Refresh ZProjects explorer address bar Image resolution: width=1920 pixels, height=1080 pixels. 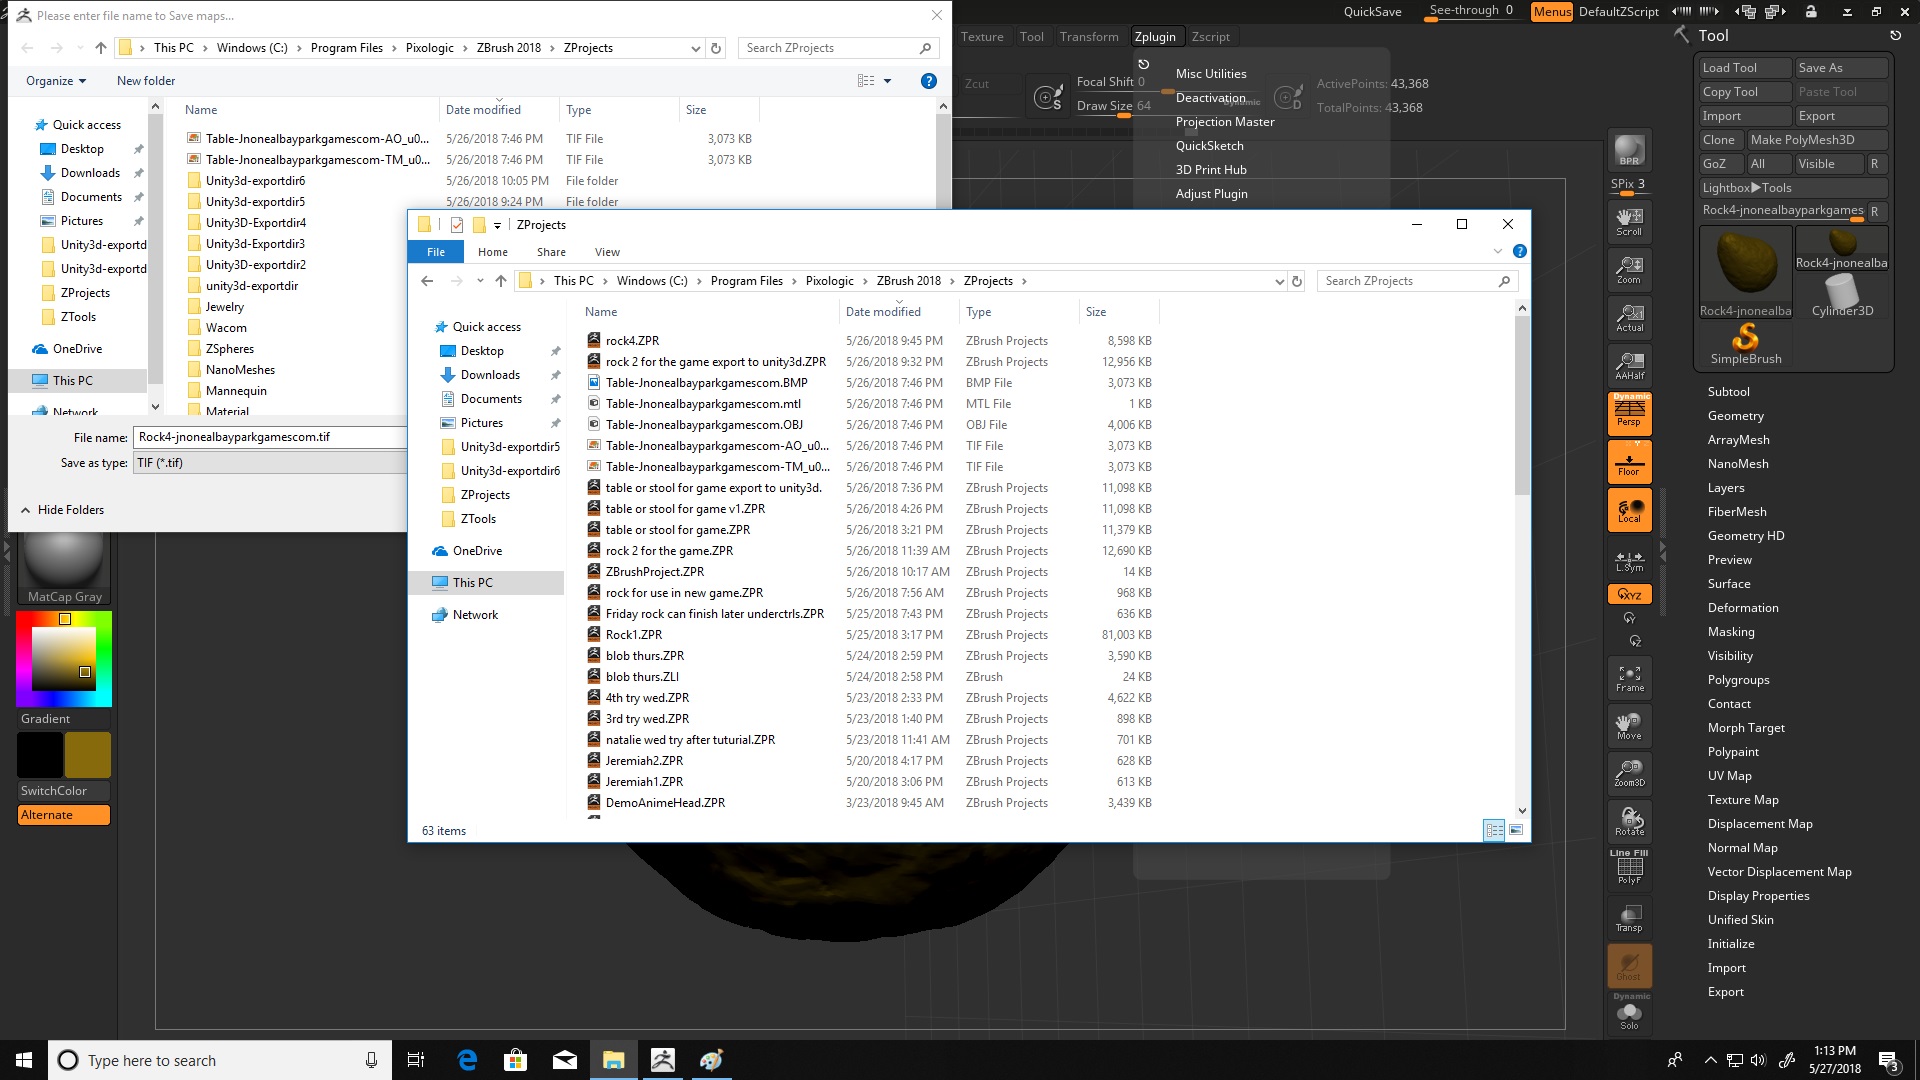1297,281
